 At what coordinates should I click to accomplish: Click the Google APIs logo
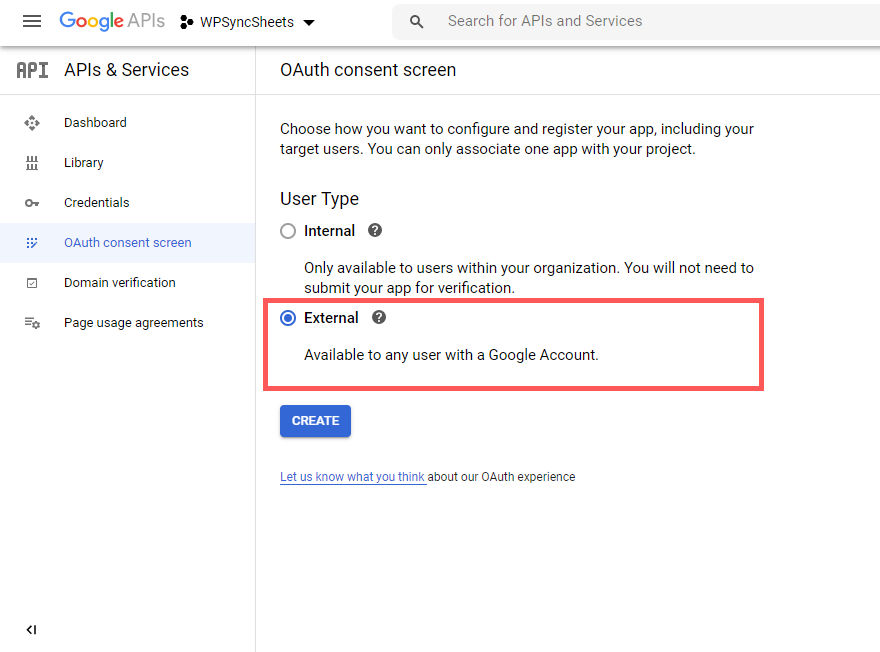coord(111,21)
